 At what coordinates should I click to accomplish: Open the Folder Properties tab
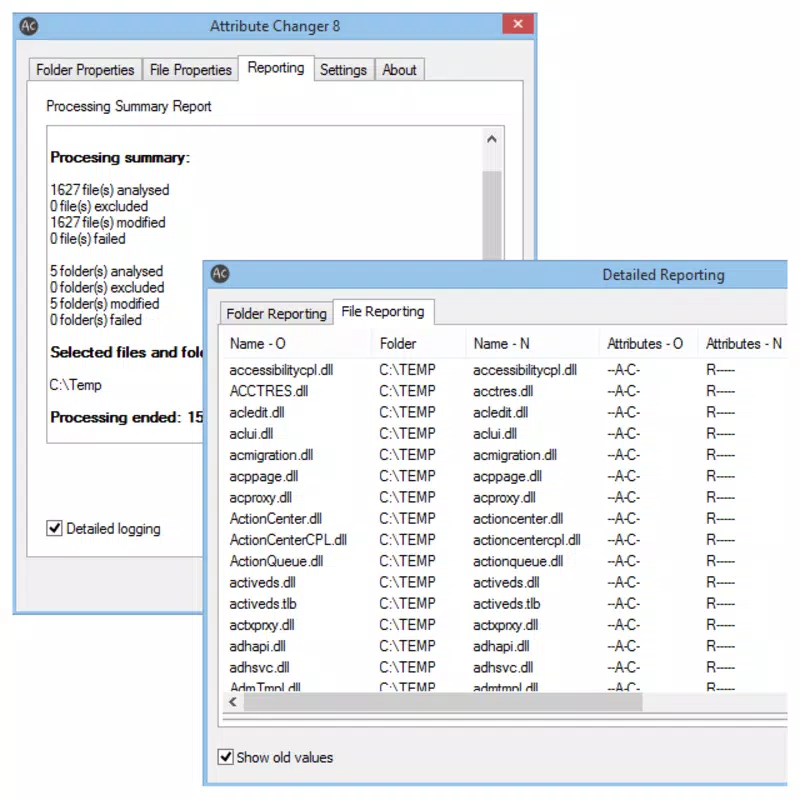[x=85, y=70]
